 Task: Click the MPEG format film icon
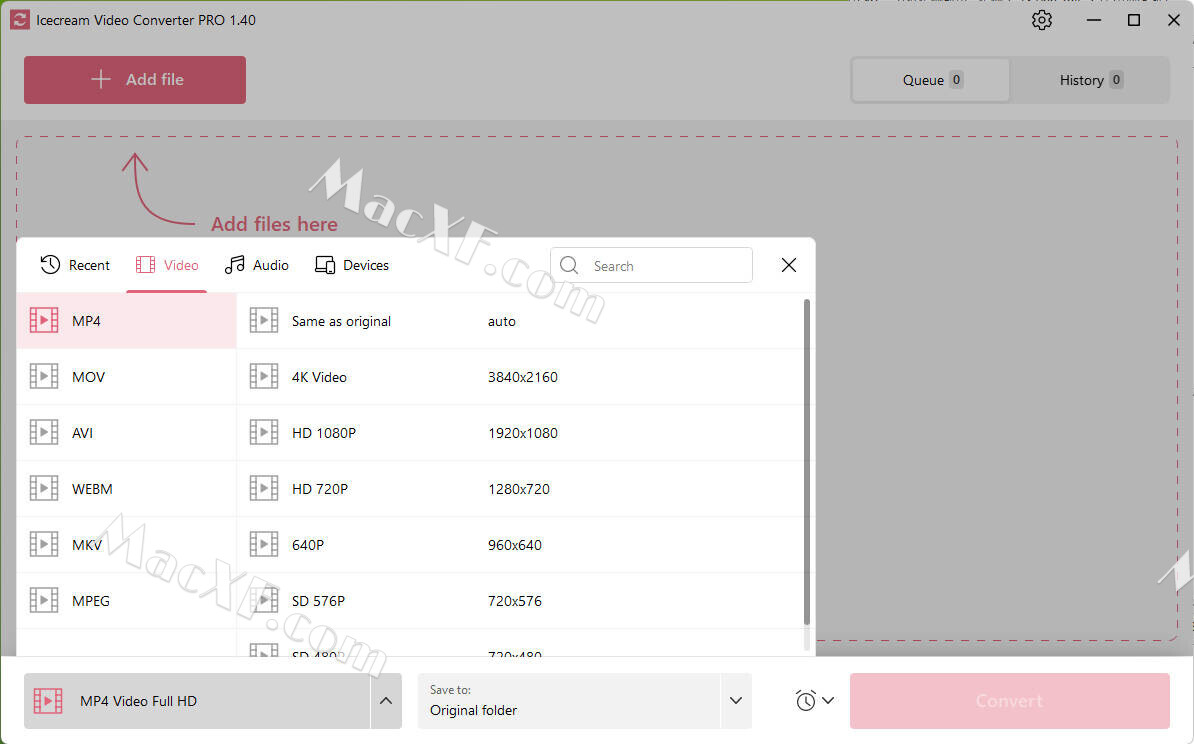[x=44, y=600]
